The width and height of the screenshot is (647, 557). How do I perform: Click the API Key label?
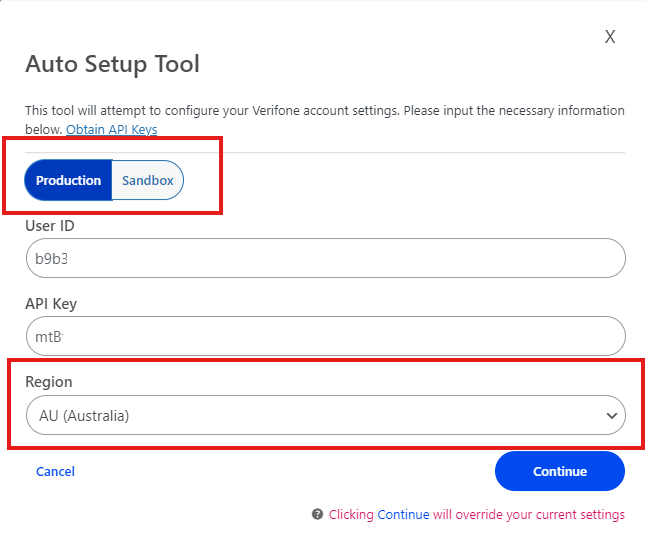[x=51, y=304]
